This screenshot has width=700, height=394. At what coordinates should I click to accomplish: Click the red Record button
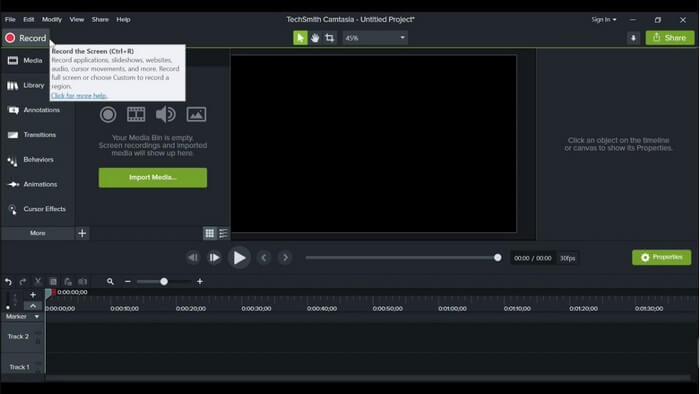(25, 38)
